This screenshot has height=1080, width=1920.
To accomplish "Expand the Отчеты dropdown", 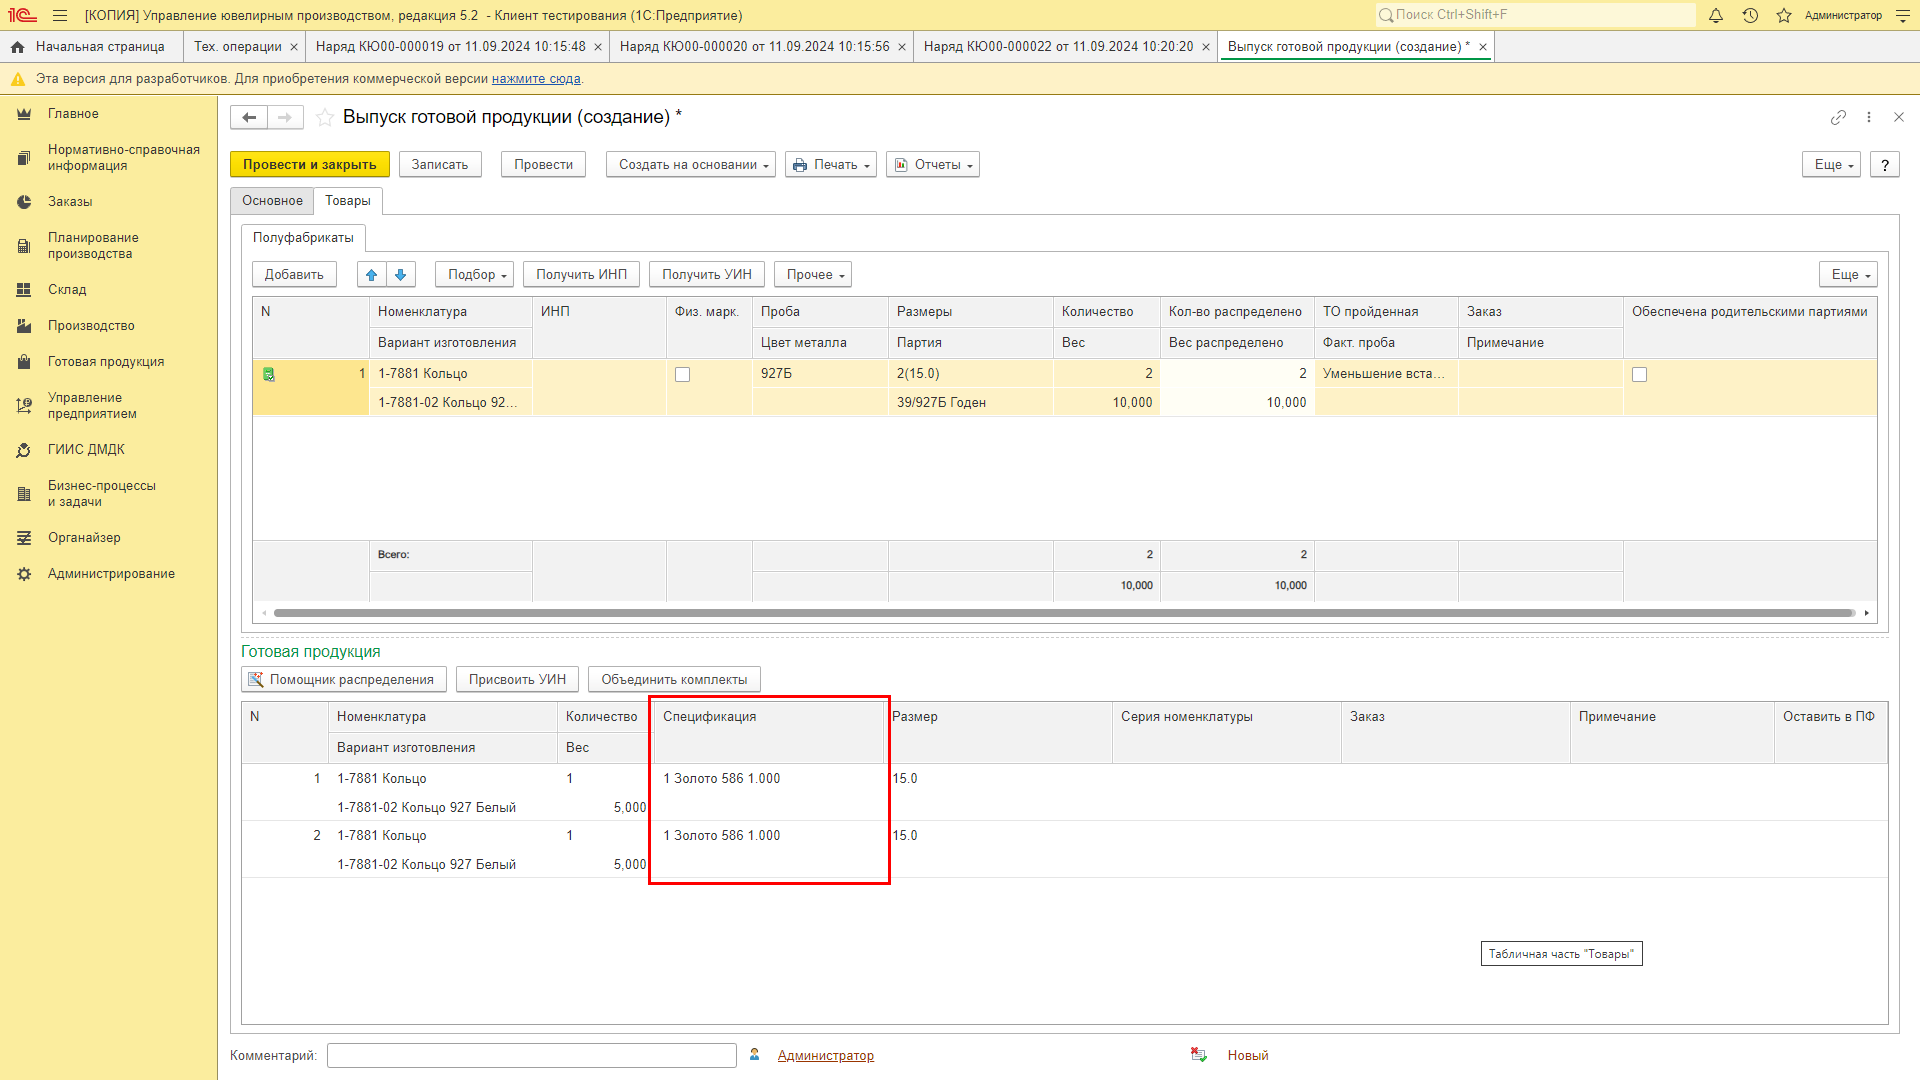I will tap(933, 165).
